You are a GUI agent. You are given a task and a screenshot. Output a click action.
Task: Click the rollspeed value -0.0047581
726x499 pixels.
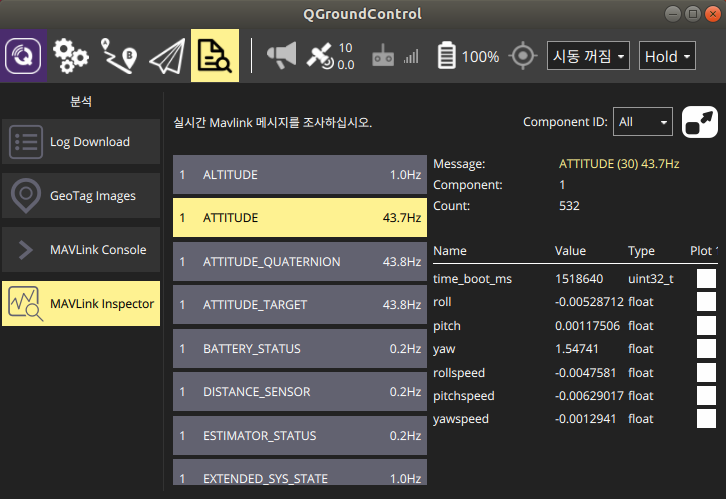(586, 373)
